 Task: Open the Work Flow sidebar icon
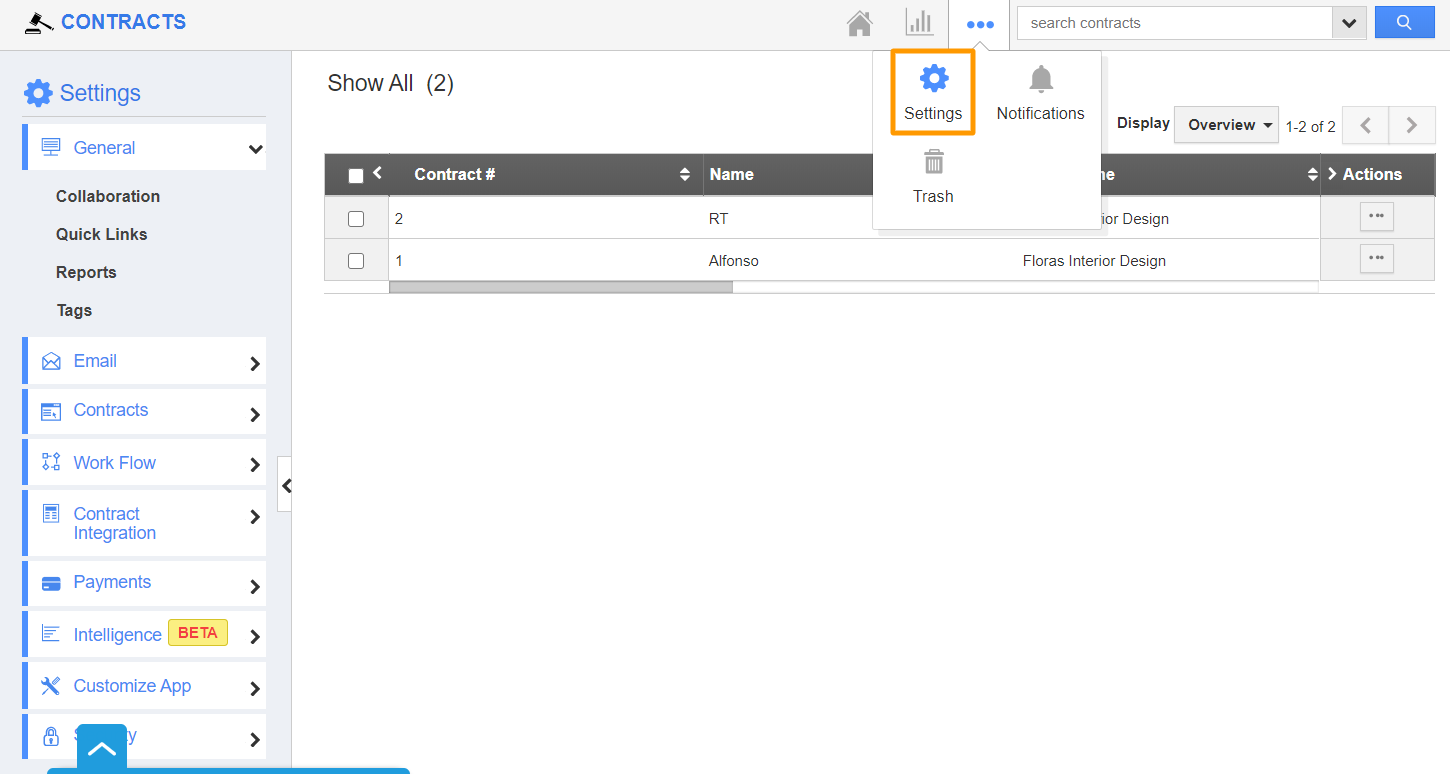point(50,461)
